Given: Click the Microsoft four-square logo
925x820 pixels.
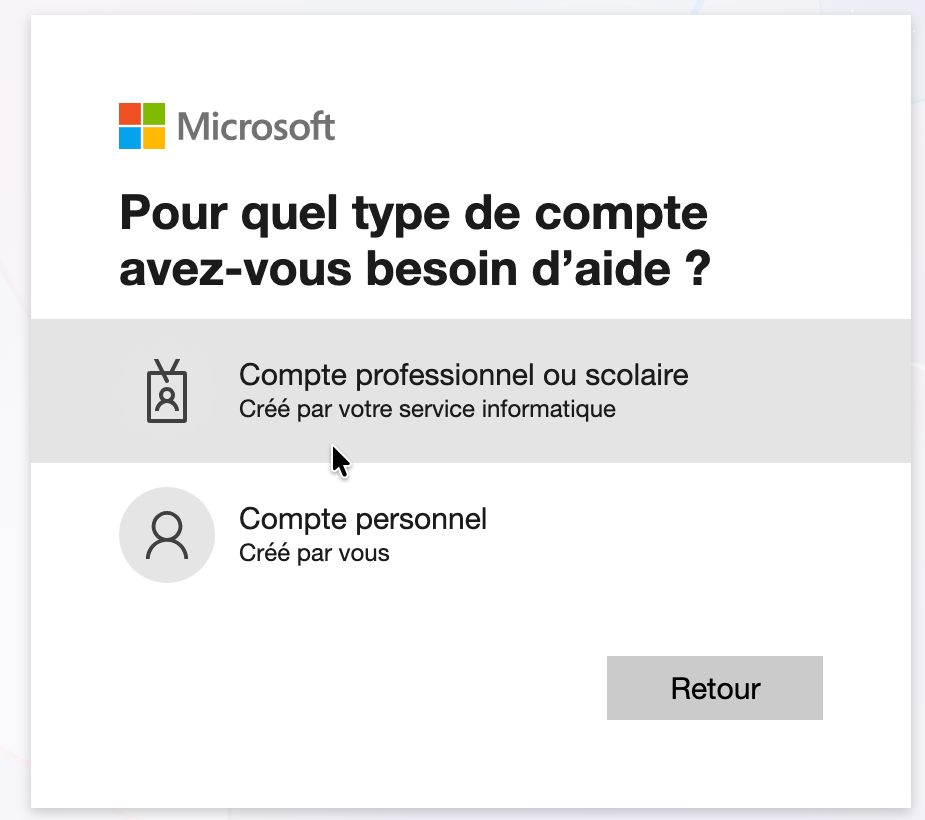Looking at the screenshot, I should [142, 125].
